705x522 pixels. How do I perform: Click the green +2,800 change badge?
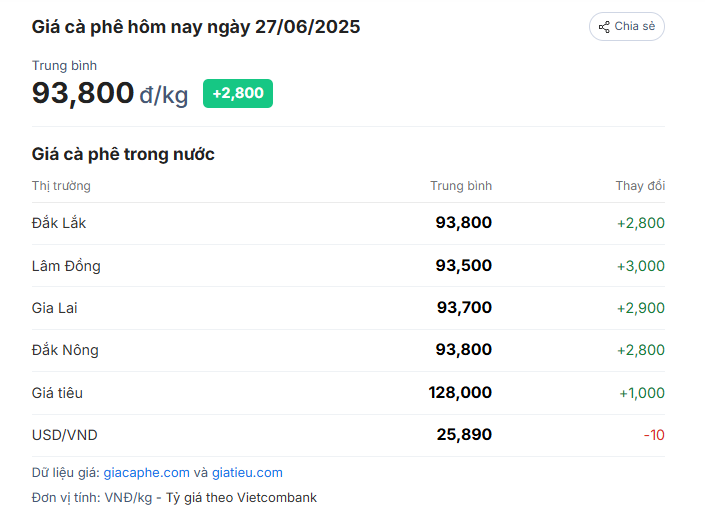238,94
